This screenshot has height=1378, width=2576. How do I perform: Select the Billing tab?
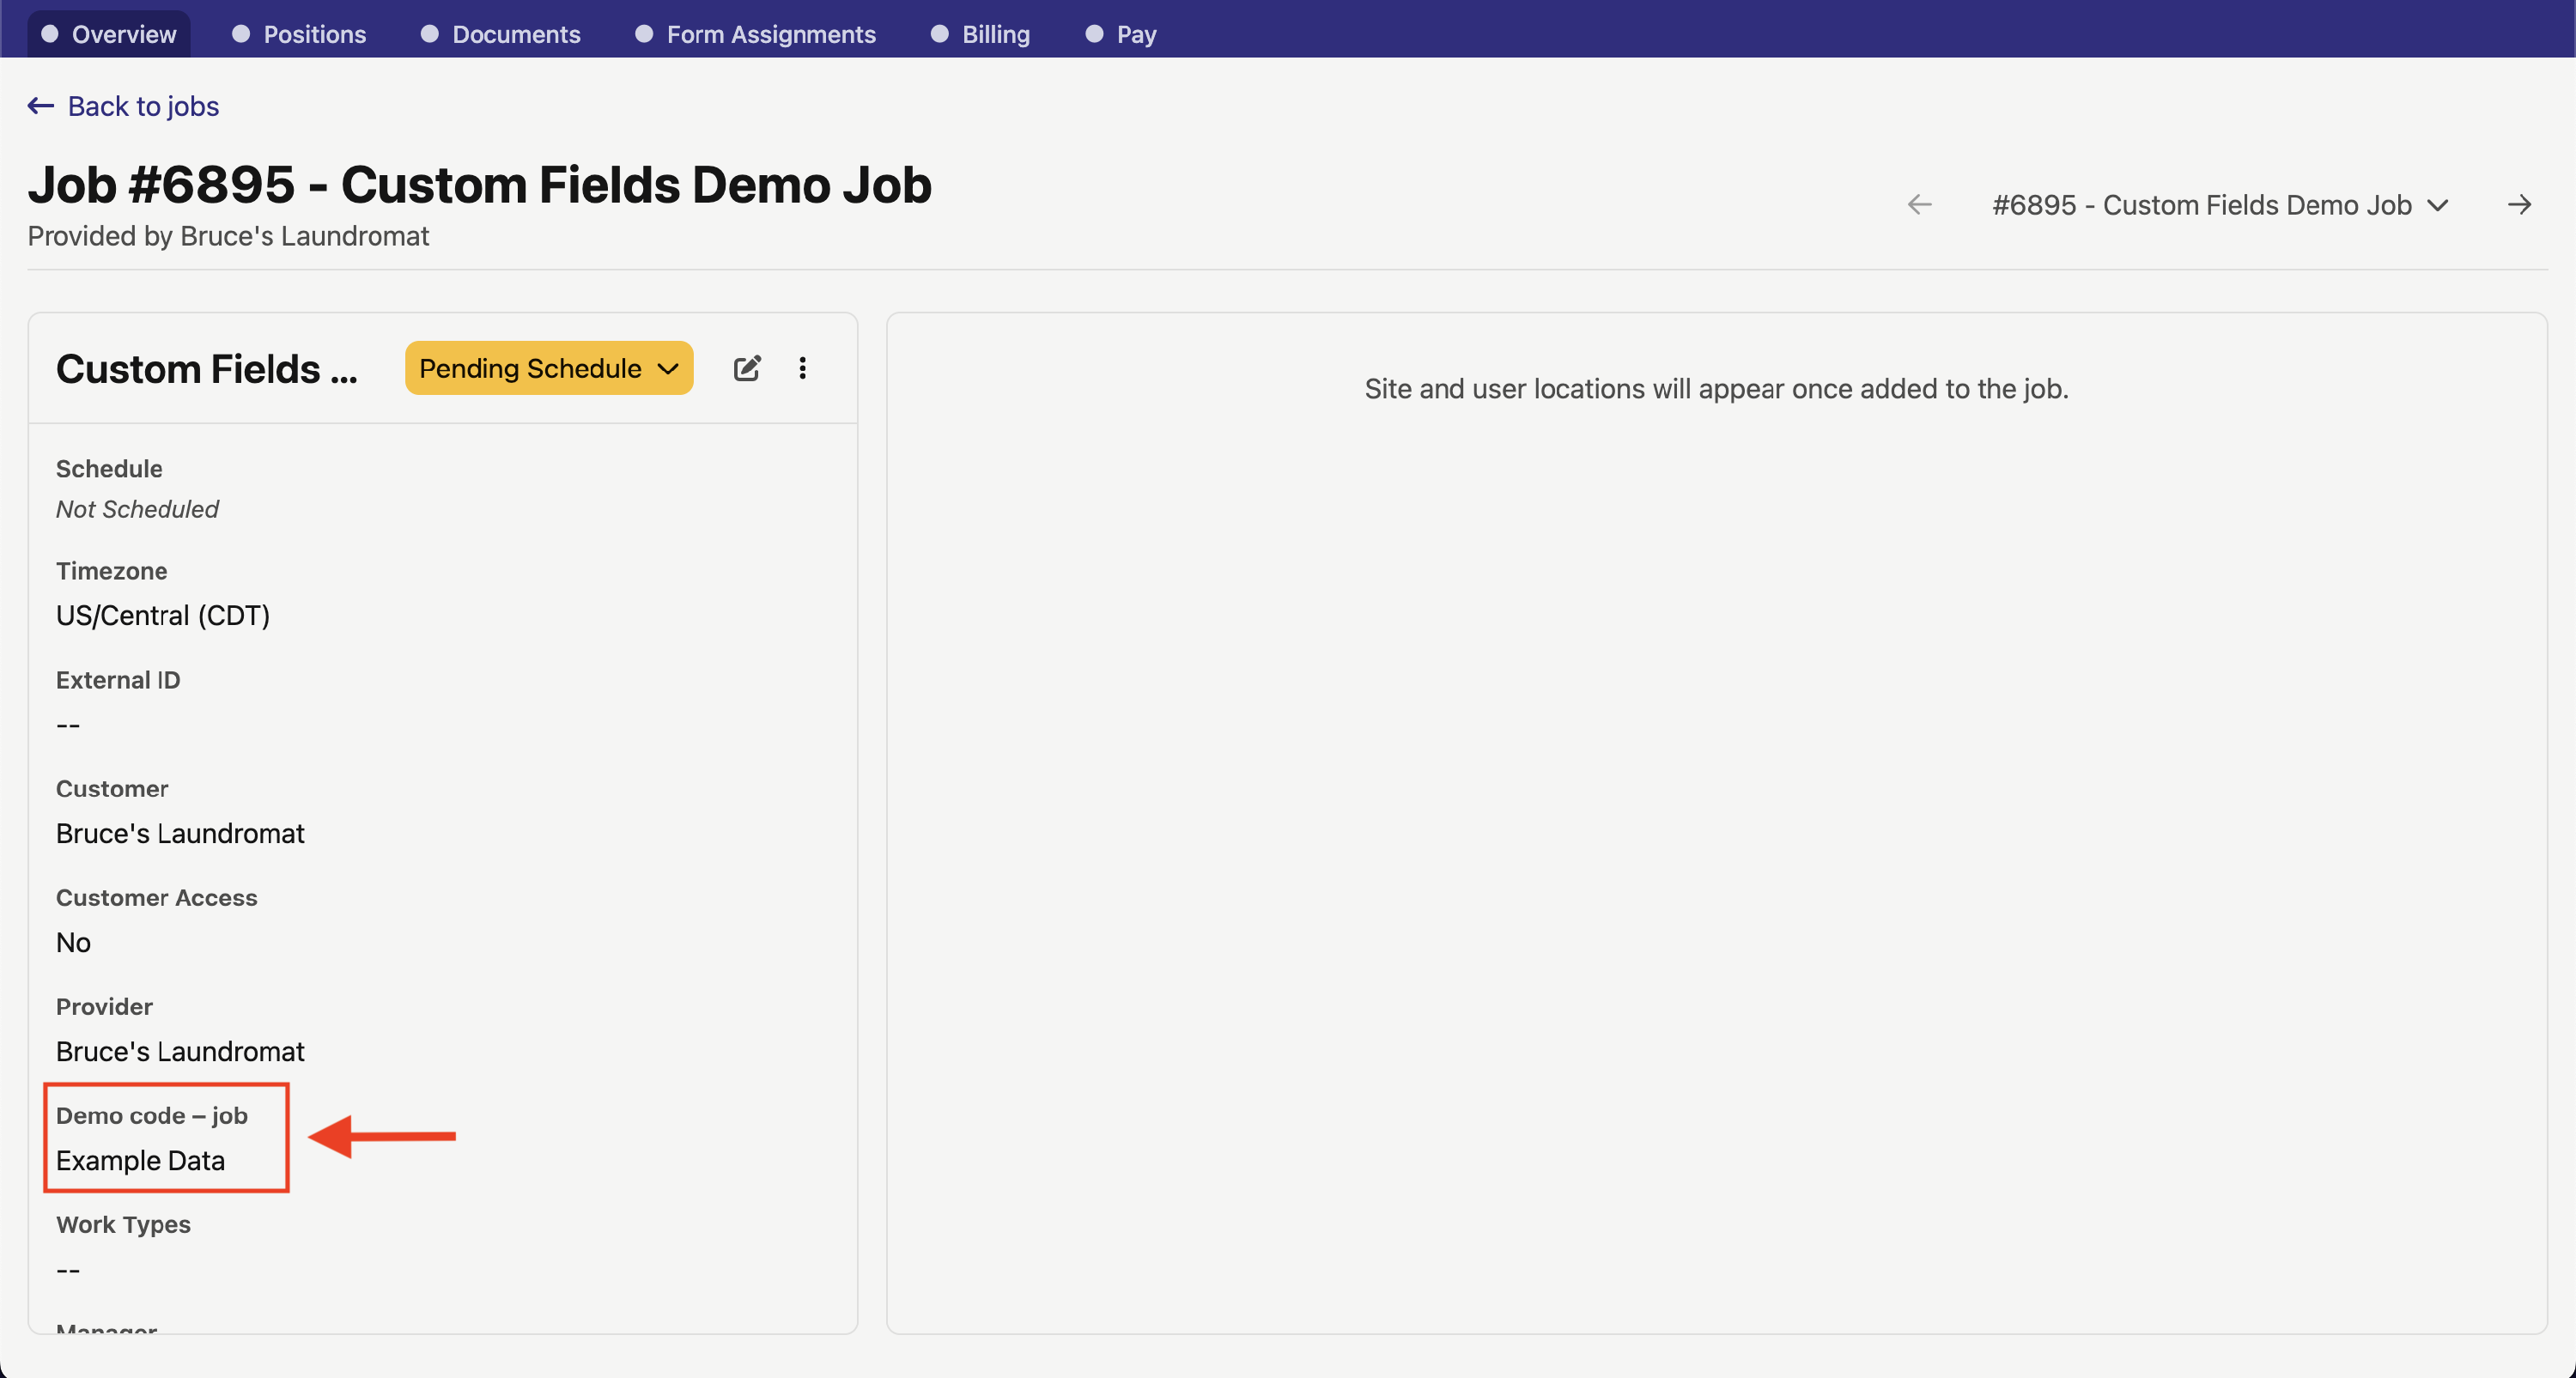click(x=980, y=34)
